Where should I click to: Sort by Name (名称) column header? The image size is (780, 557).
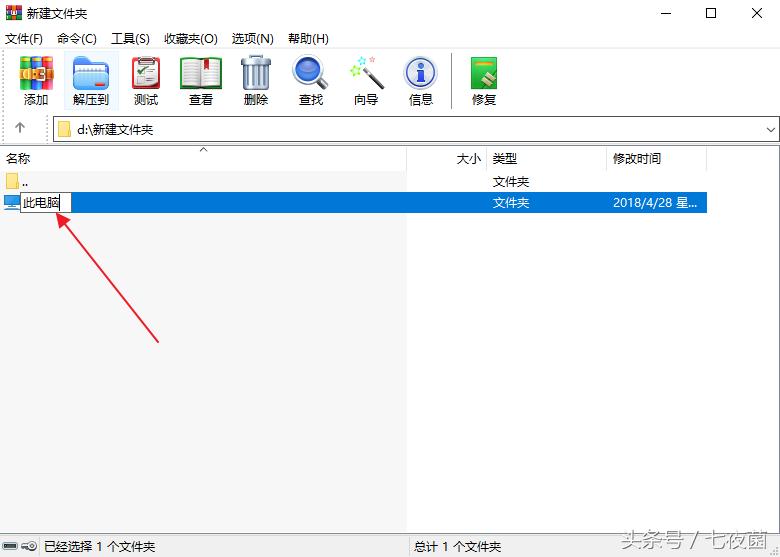(x=203, y=159)
